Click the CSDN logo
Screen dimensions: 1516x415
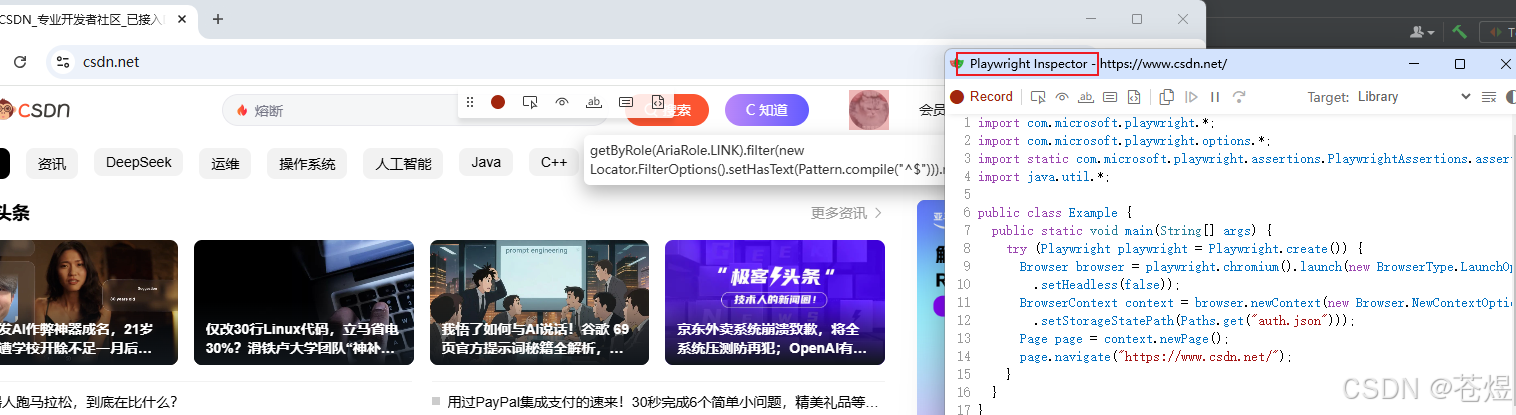[x=35, y=110]
